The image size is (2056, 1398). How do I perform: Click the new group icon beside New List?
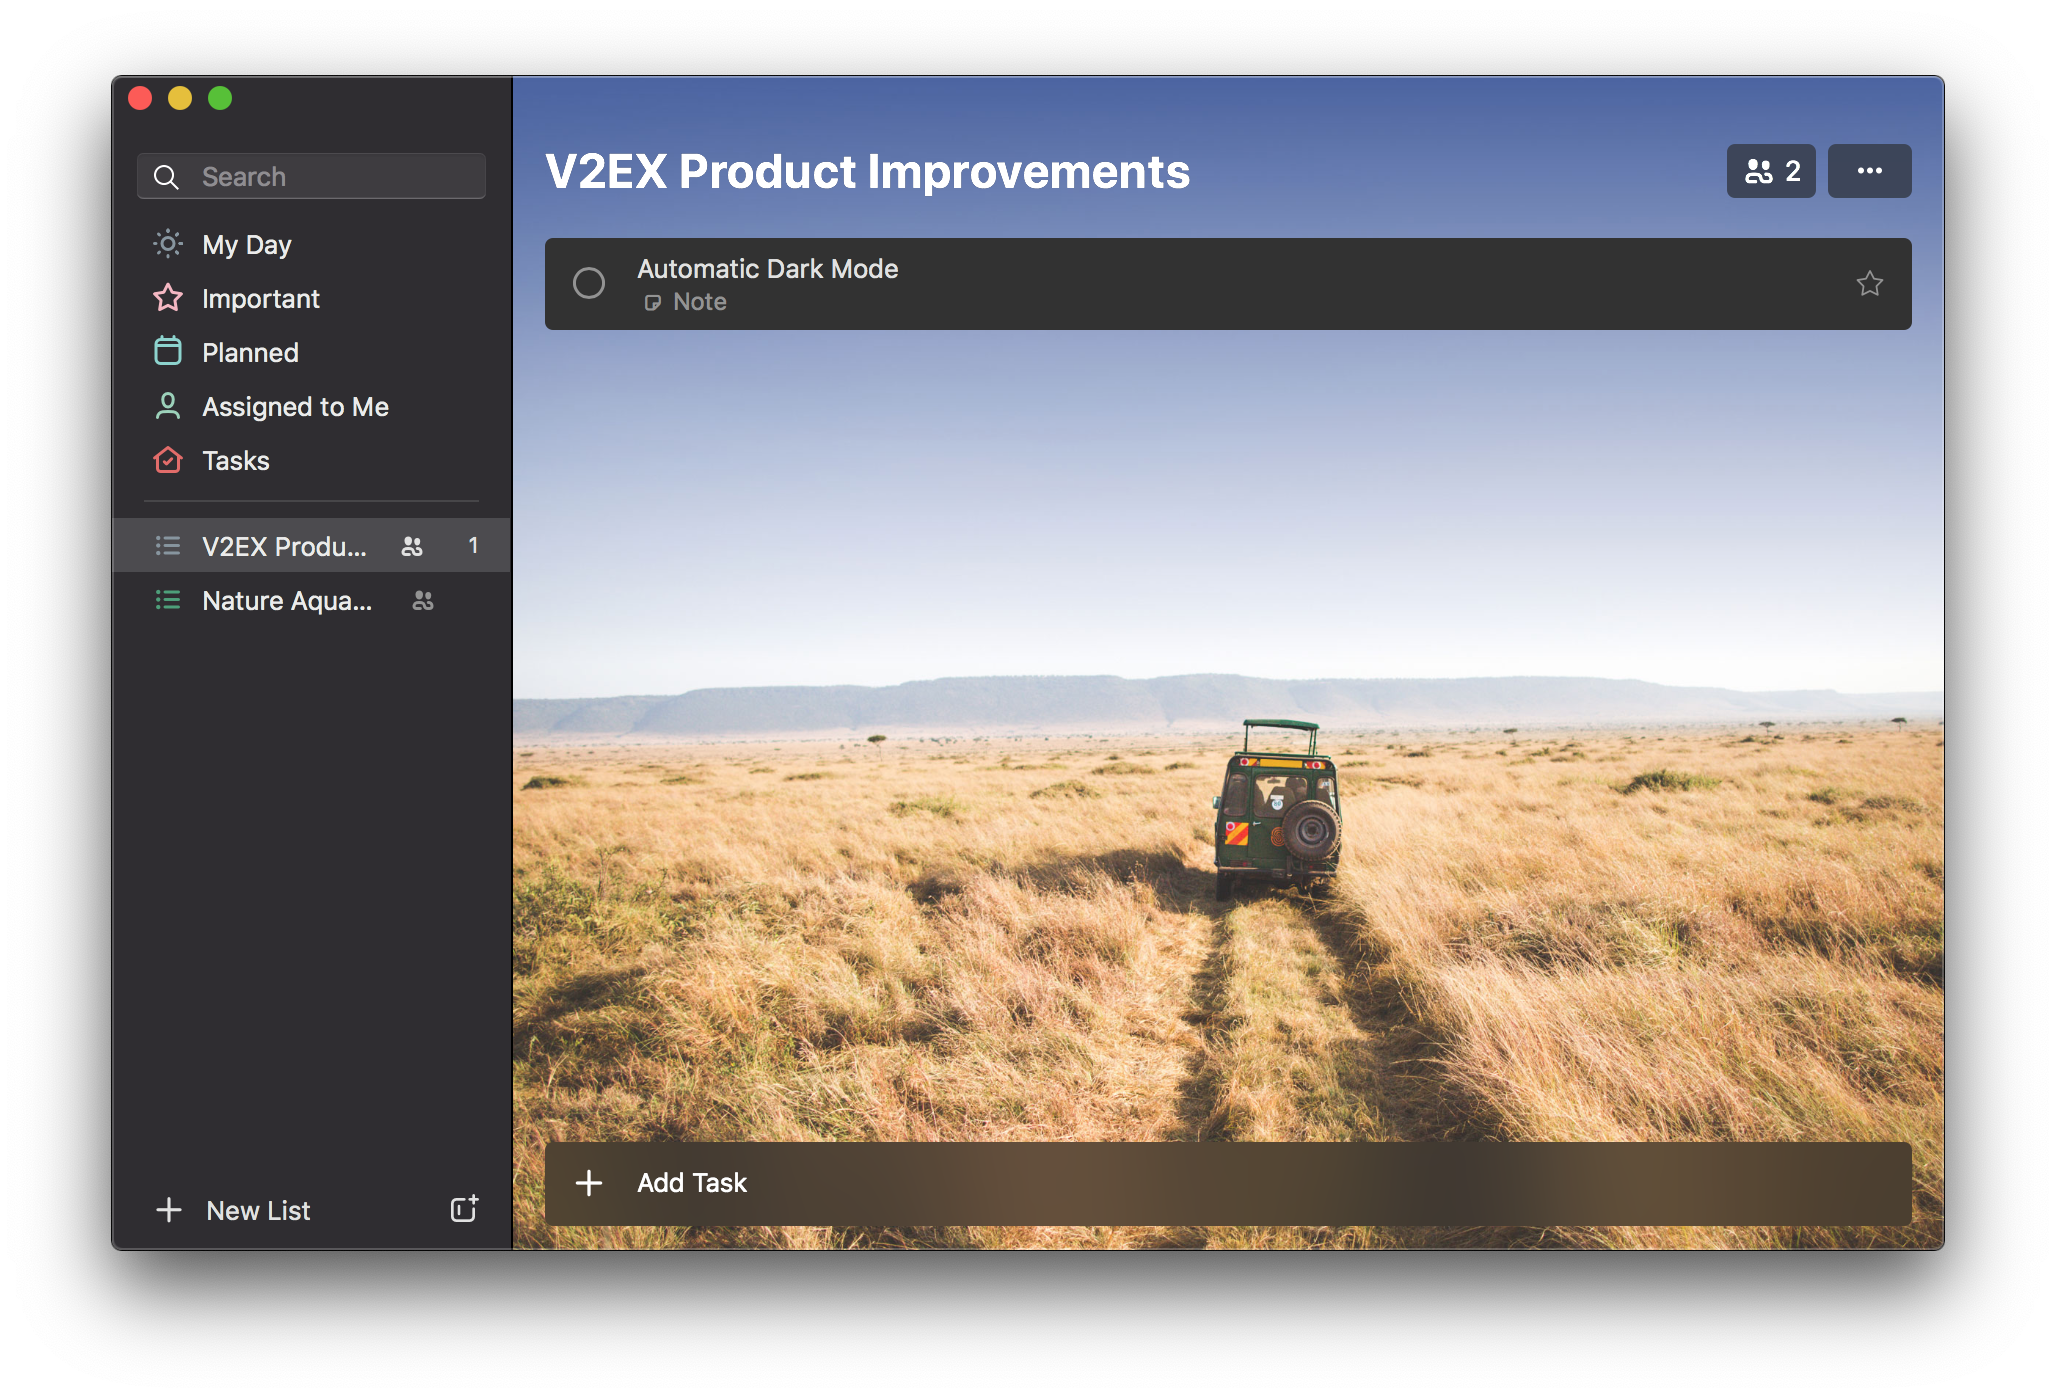(464, 1209)
